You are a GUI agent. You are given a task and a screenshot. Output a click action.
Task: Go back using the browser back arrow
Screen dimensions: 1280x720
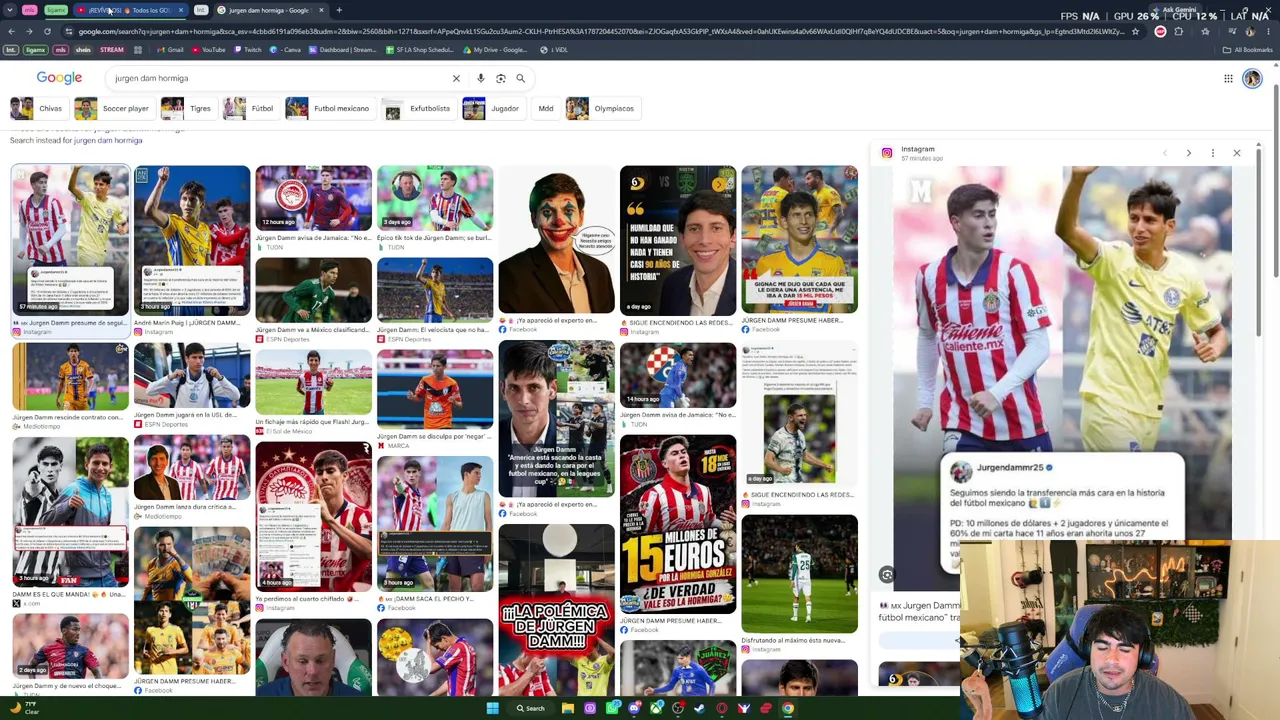11,31
